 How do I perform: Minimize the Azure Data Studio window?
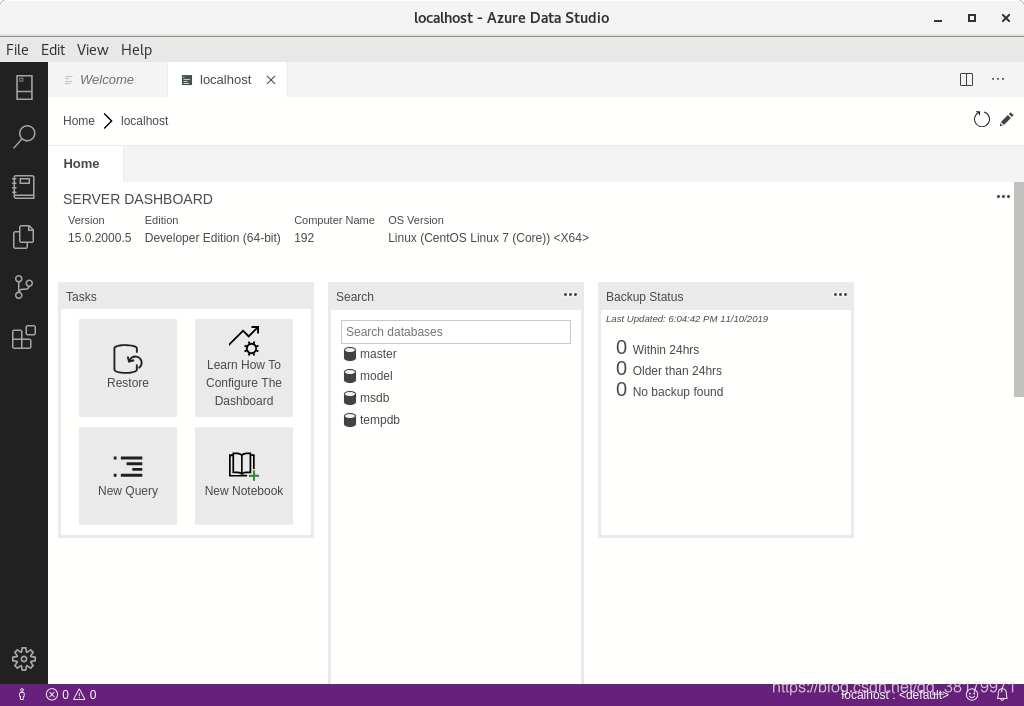tap(938, 18)
